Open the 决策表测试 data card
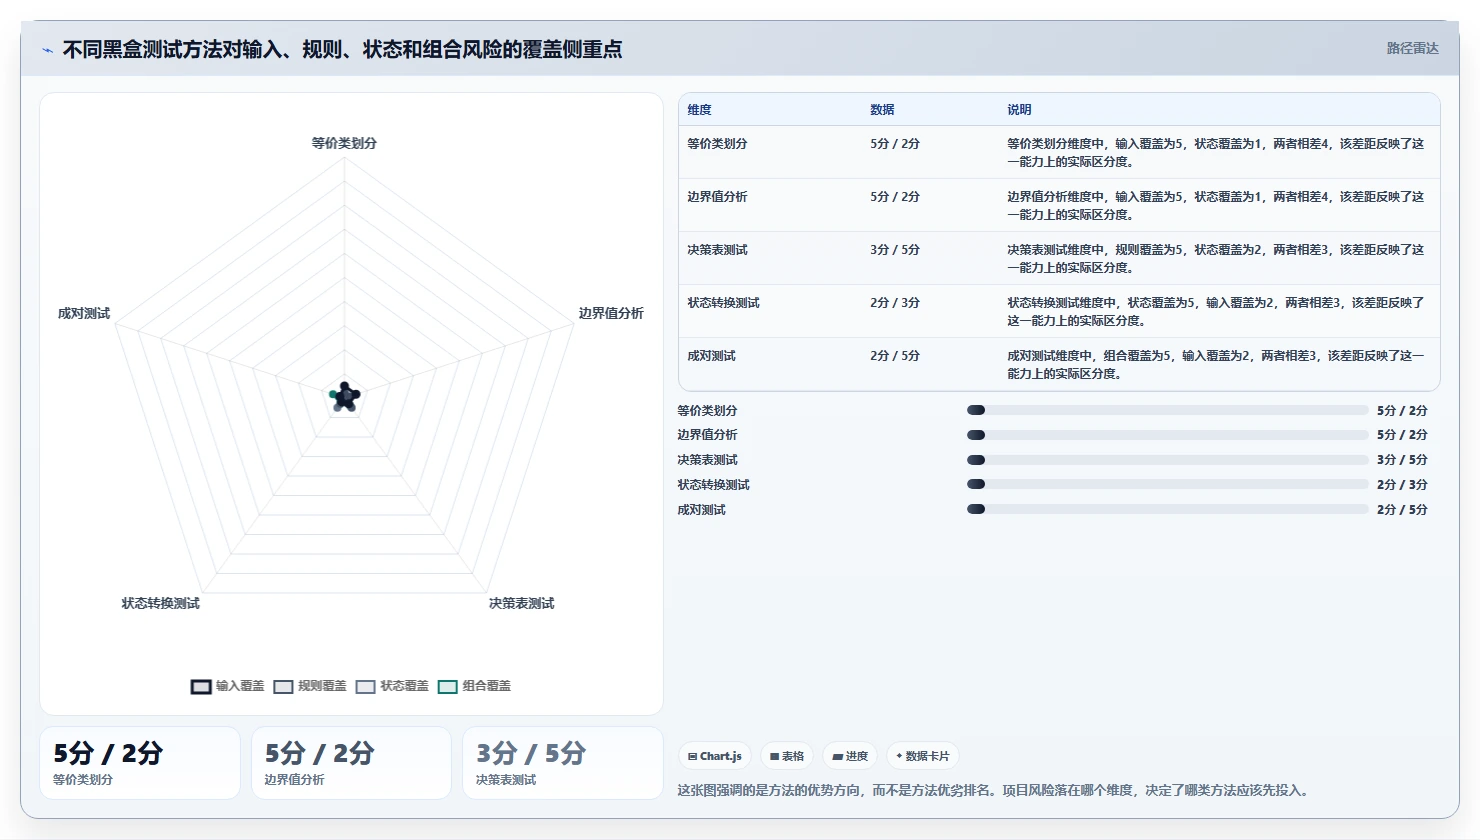Image resolution: width=1480 pixels, height=840 pixels. pyautogui.click(x=562, y=763)
